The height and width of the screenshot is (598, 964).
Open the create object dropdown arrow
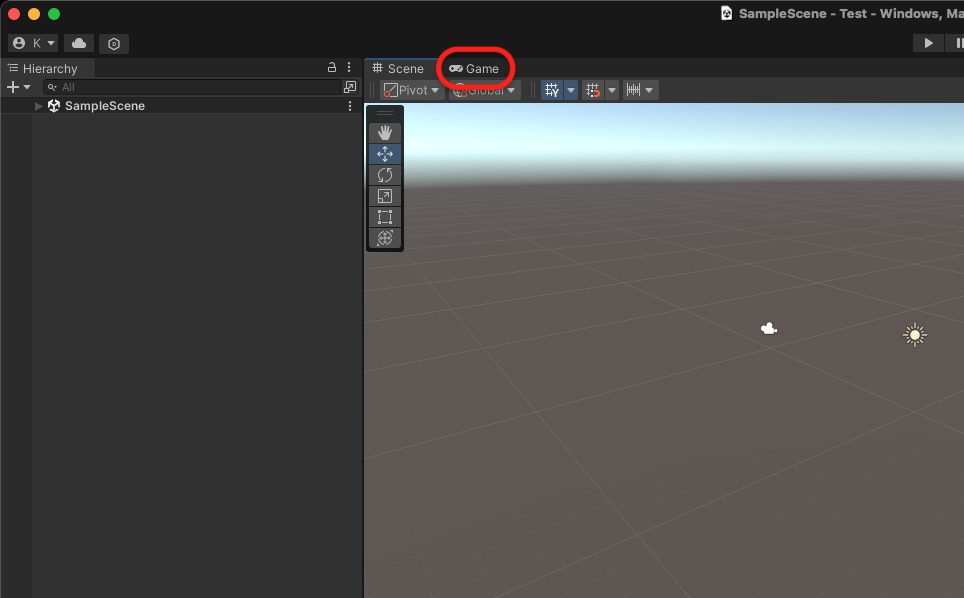pos(27,87)
